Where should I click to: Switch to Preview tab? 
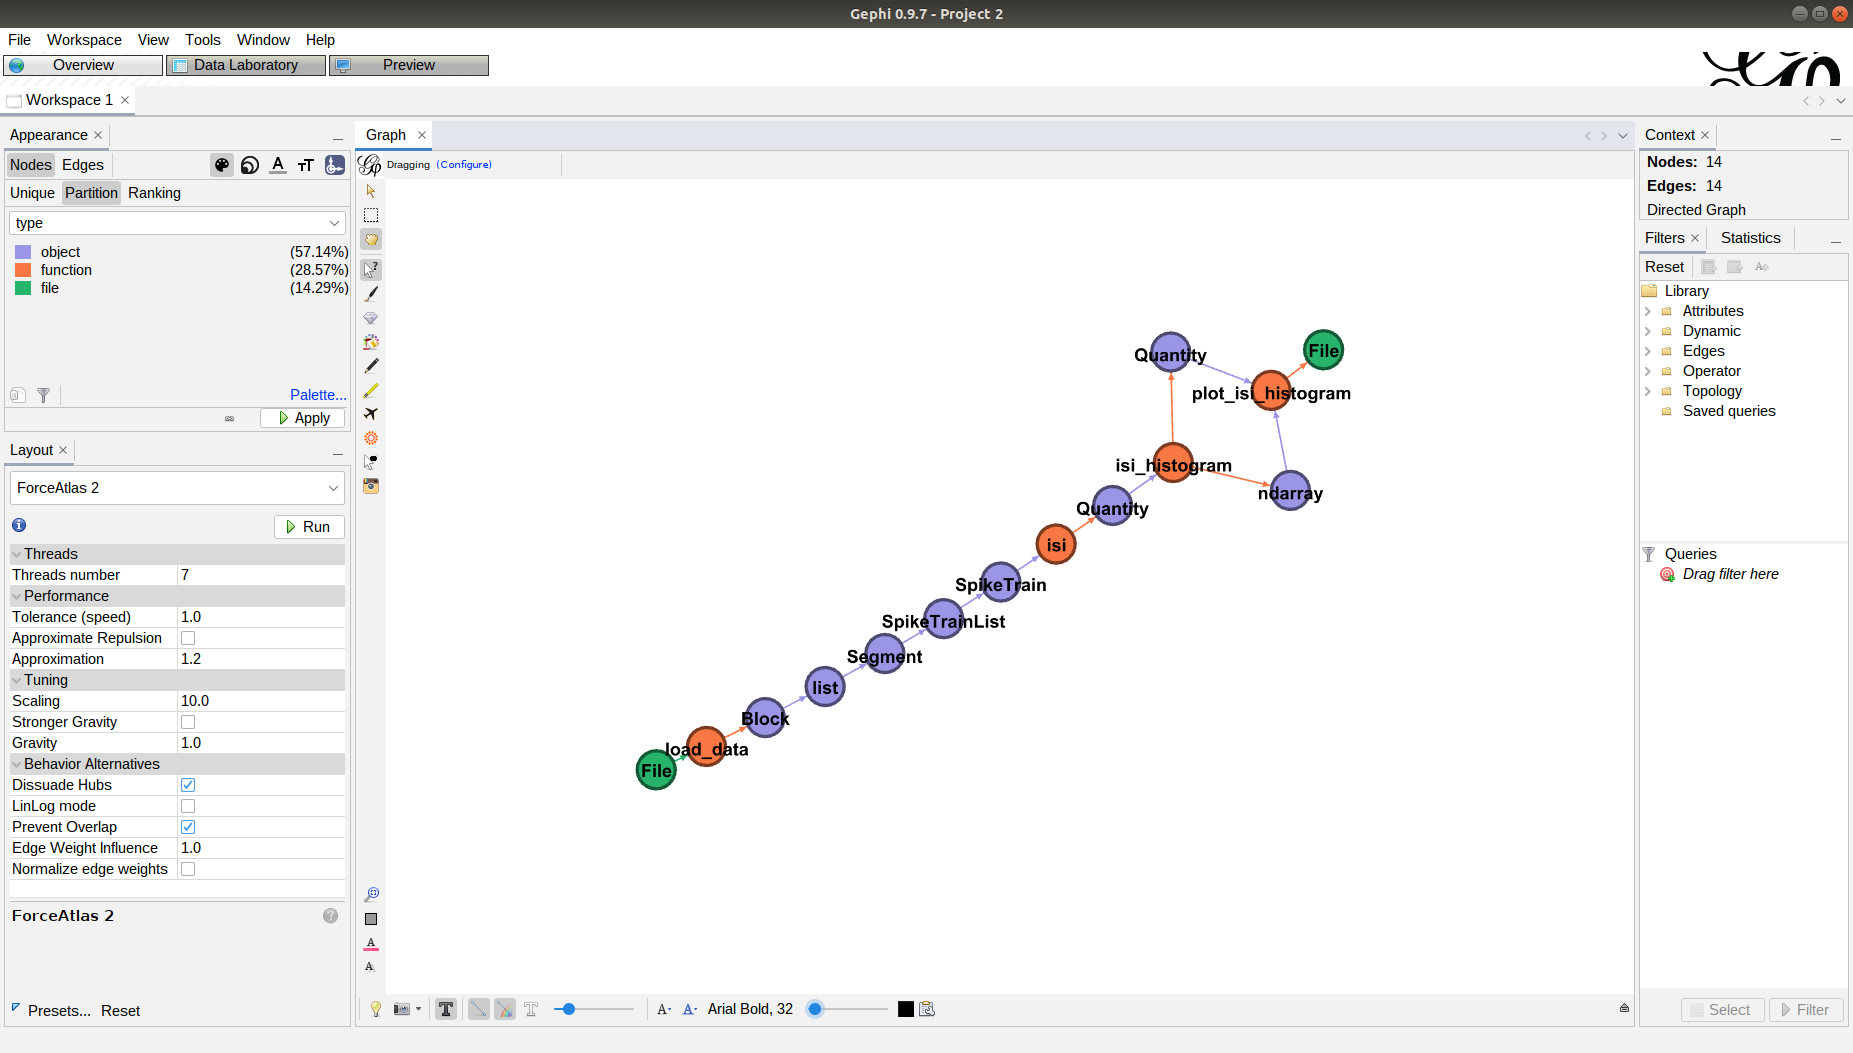[x=409, y=65]
